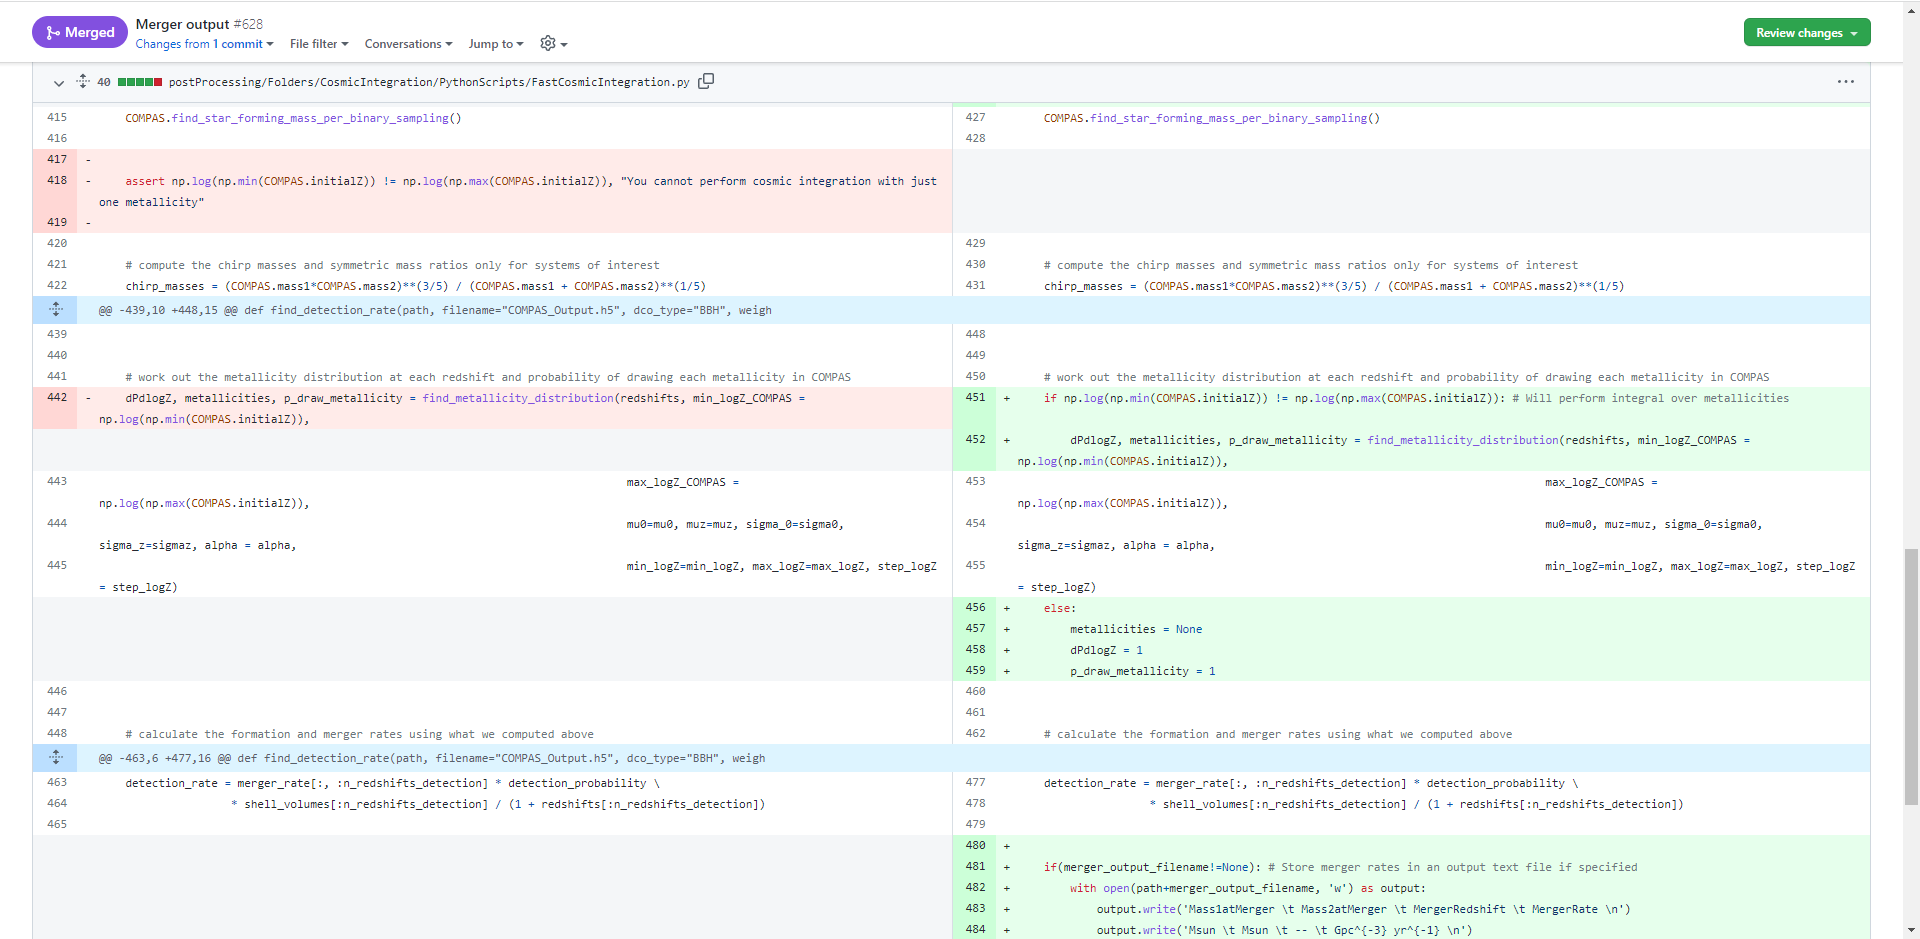Copy the full file path to clipboard
The image size is (1920, 939).
tap(706, 81)
